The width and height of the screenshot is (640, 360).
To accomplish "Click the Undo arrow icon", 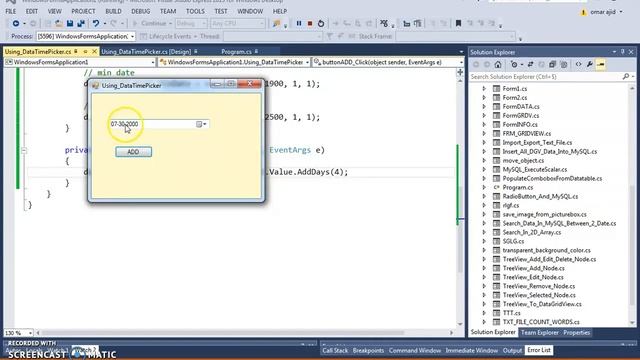I will pyautogui.click(x=96, y=24).
